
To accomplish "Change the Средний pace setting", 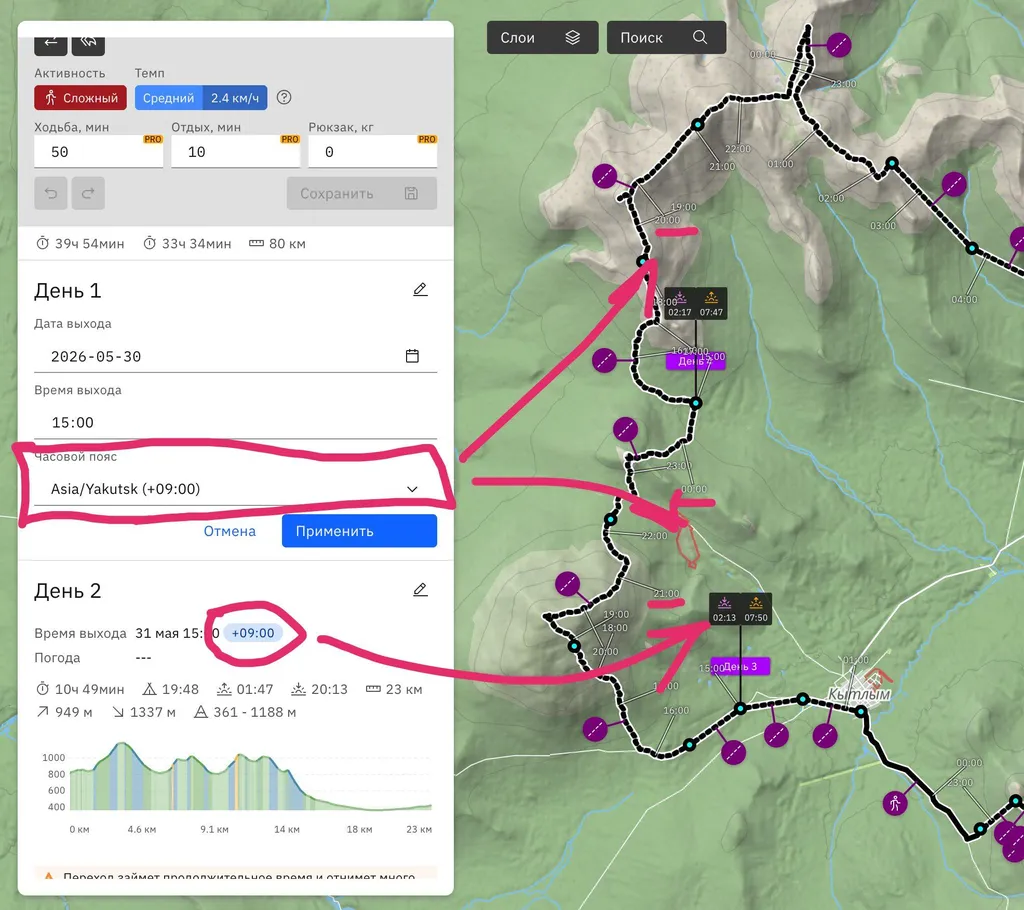I will (168, 98).
